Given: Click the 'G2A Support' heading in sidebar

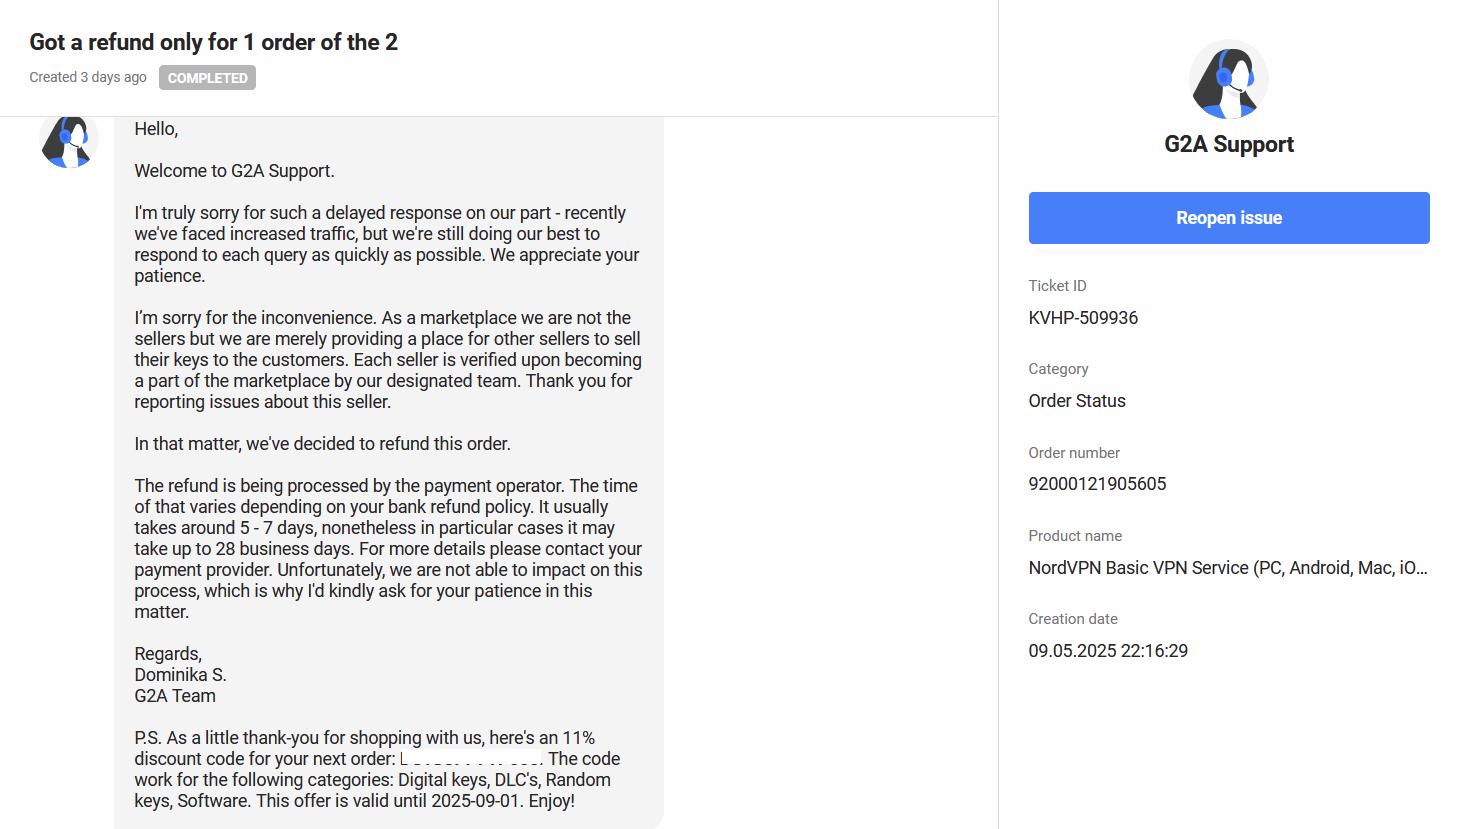Looking at the screenshot, I should point(1229,144).
